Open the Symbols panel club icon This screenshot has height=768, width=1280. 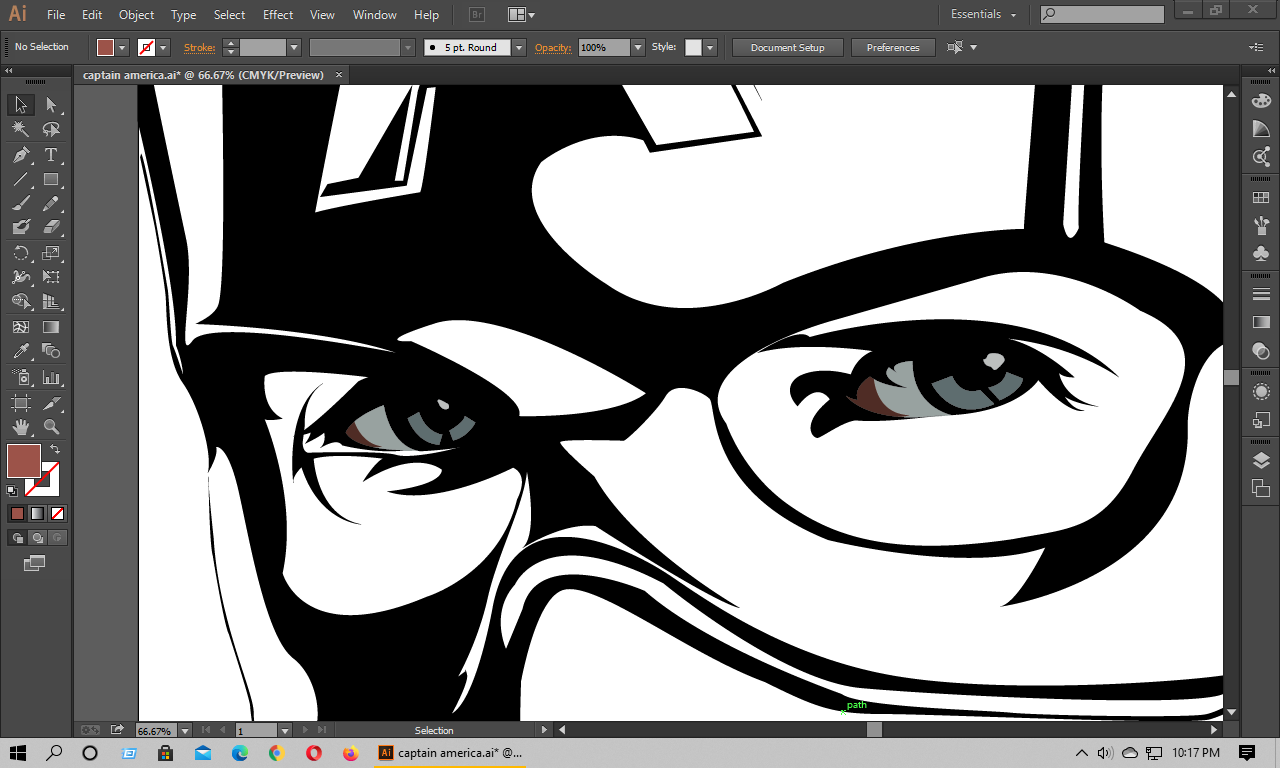point(1261,253)
